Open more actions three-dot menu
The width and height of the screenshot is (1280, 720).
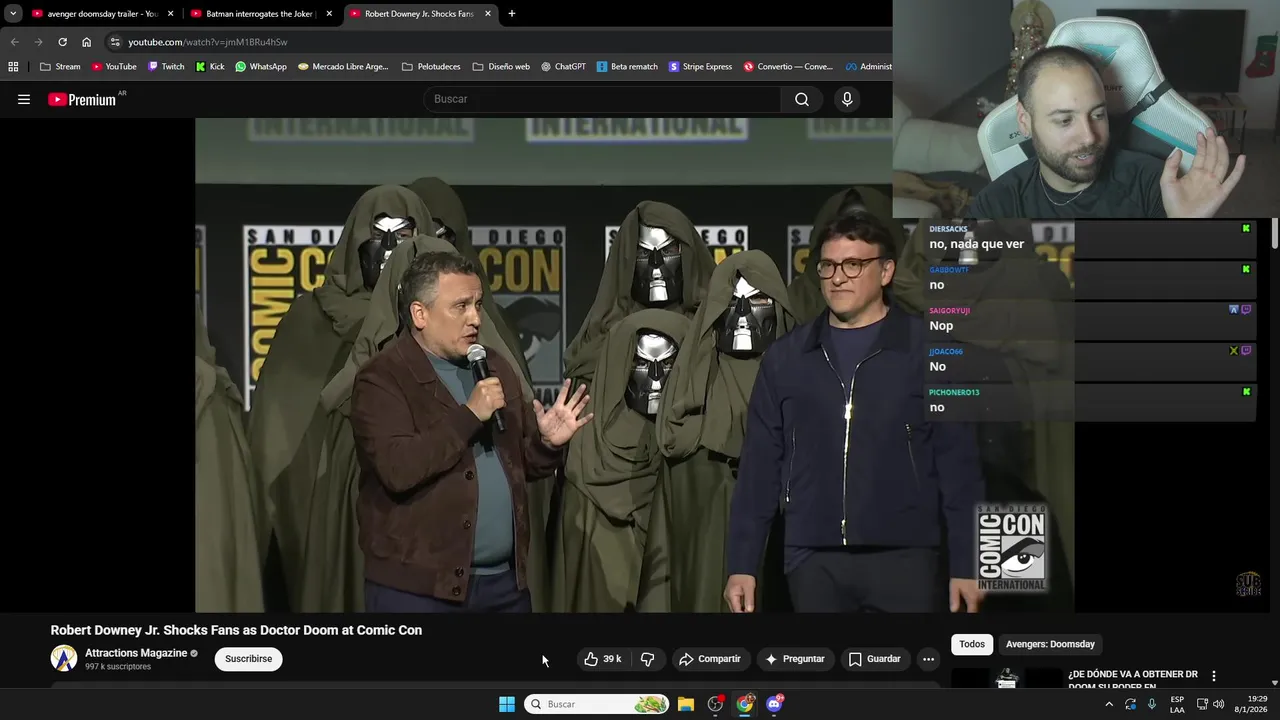(928, 659)
